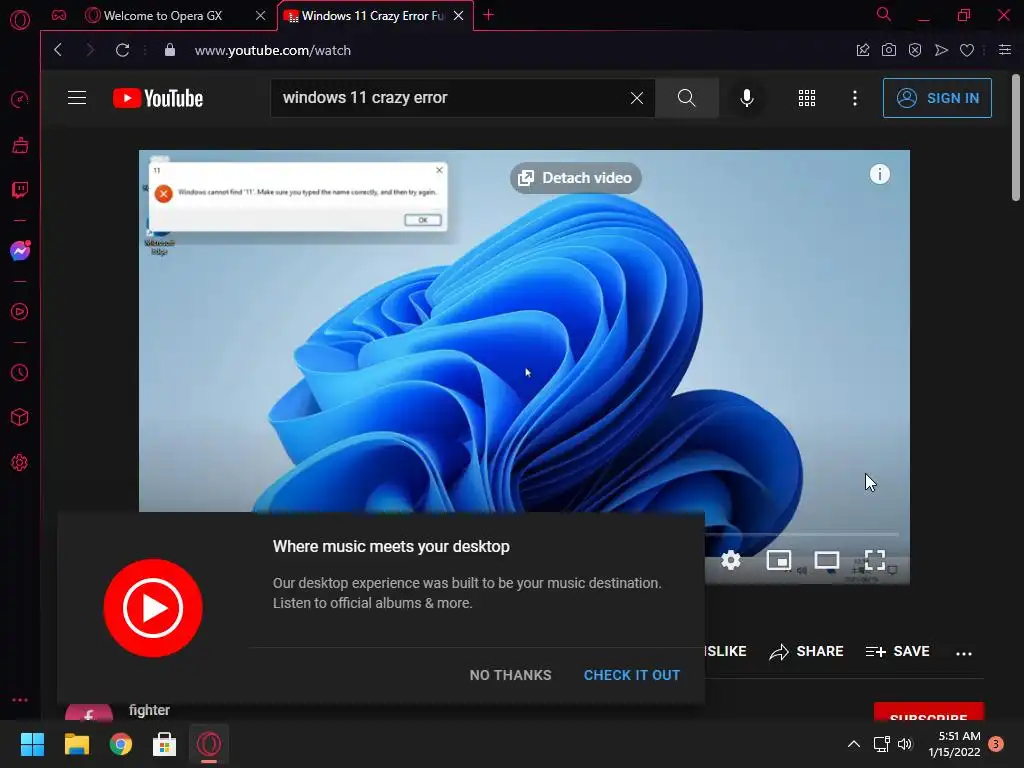Open YouTube apps grid
1024x768 pixels.
tap(807, 98)
